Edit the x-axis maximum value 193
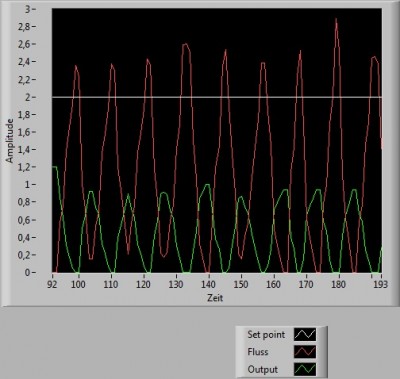Screen dimensions: 400x379 point(380,284)
